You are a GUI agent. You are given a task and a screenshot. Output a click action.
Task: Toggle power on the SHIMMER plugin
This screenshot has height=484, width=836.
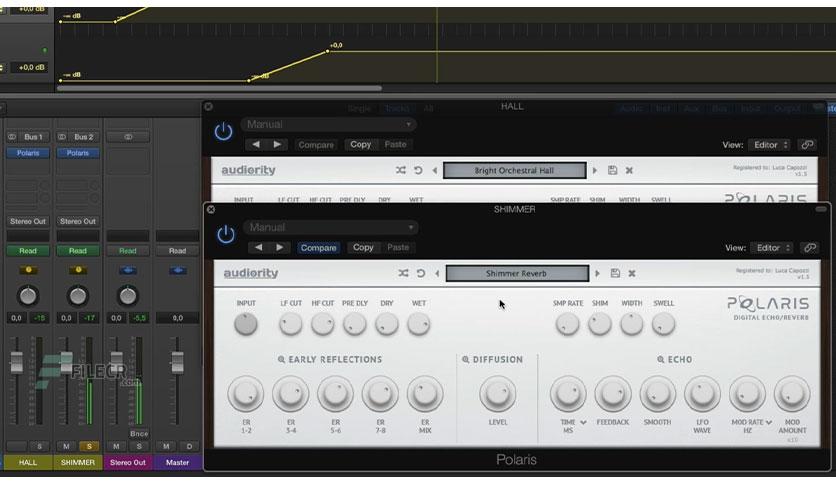point(226,235)
